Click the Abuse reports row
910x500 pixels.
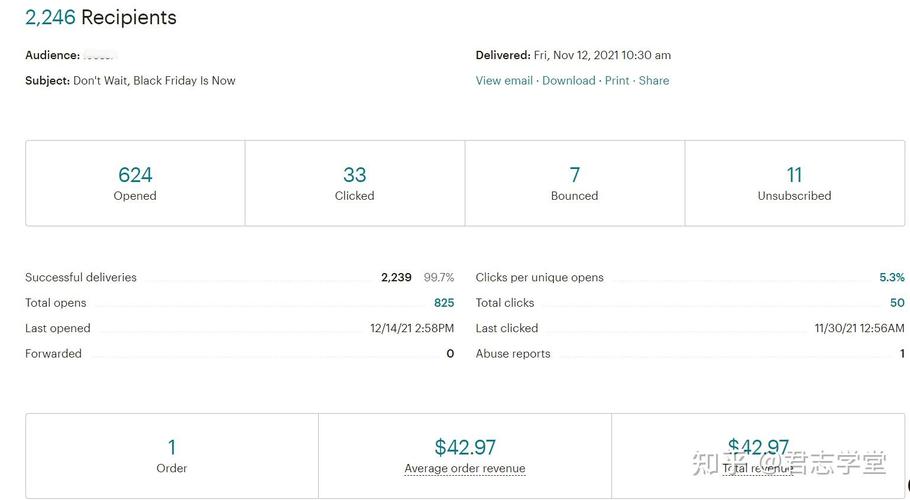coord(690,354)
